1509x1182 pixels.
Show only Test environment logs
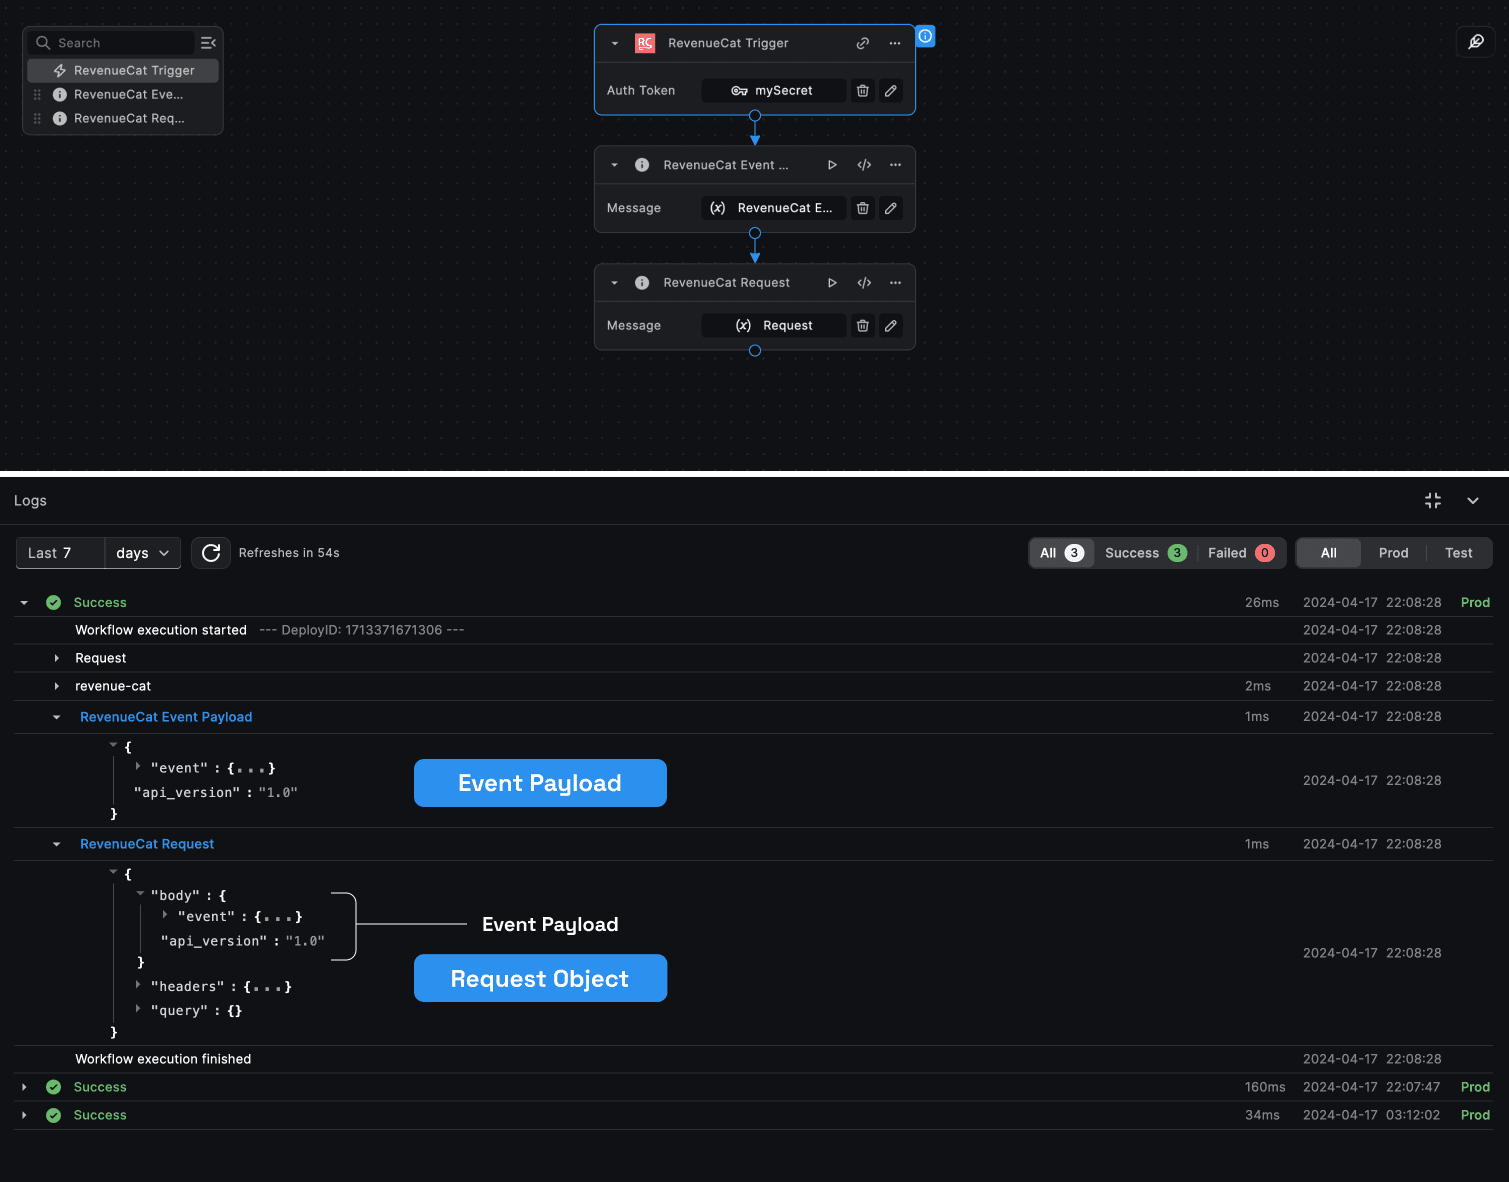click(1459, 553)
